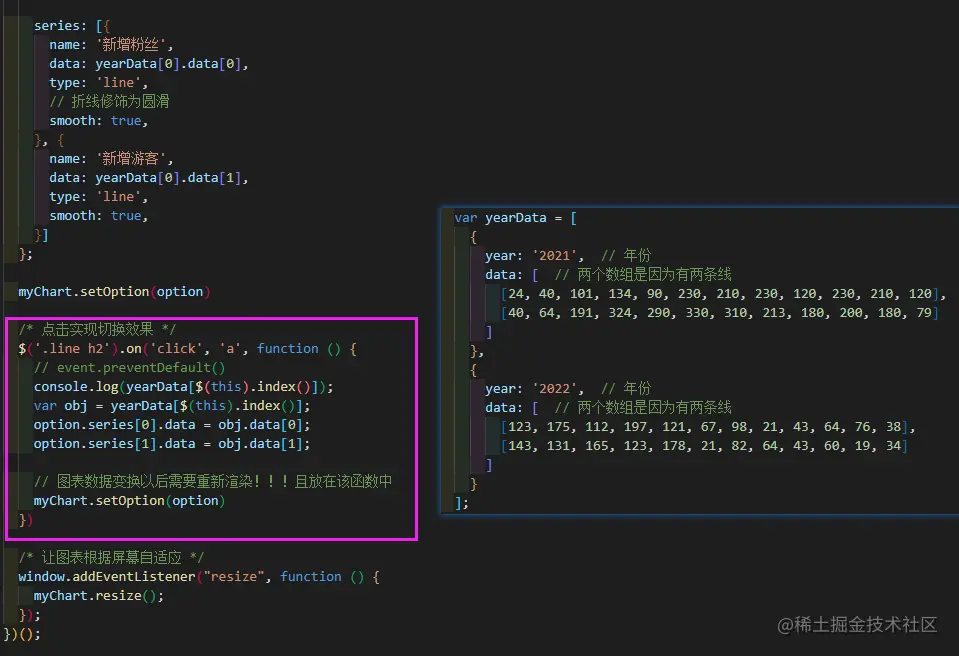This screenshot has width=959, height=656.
Task: Click the name '新增粉丝' string
Action: 131,45
